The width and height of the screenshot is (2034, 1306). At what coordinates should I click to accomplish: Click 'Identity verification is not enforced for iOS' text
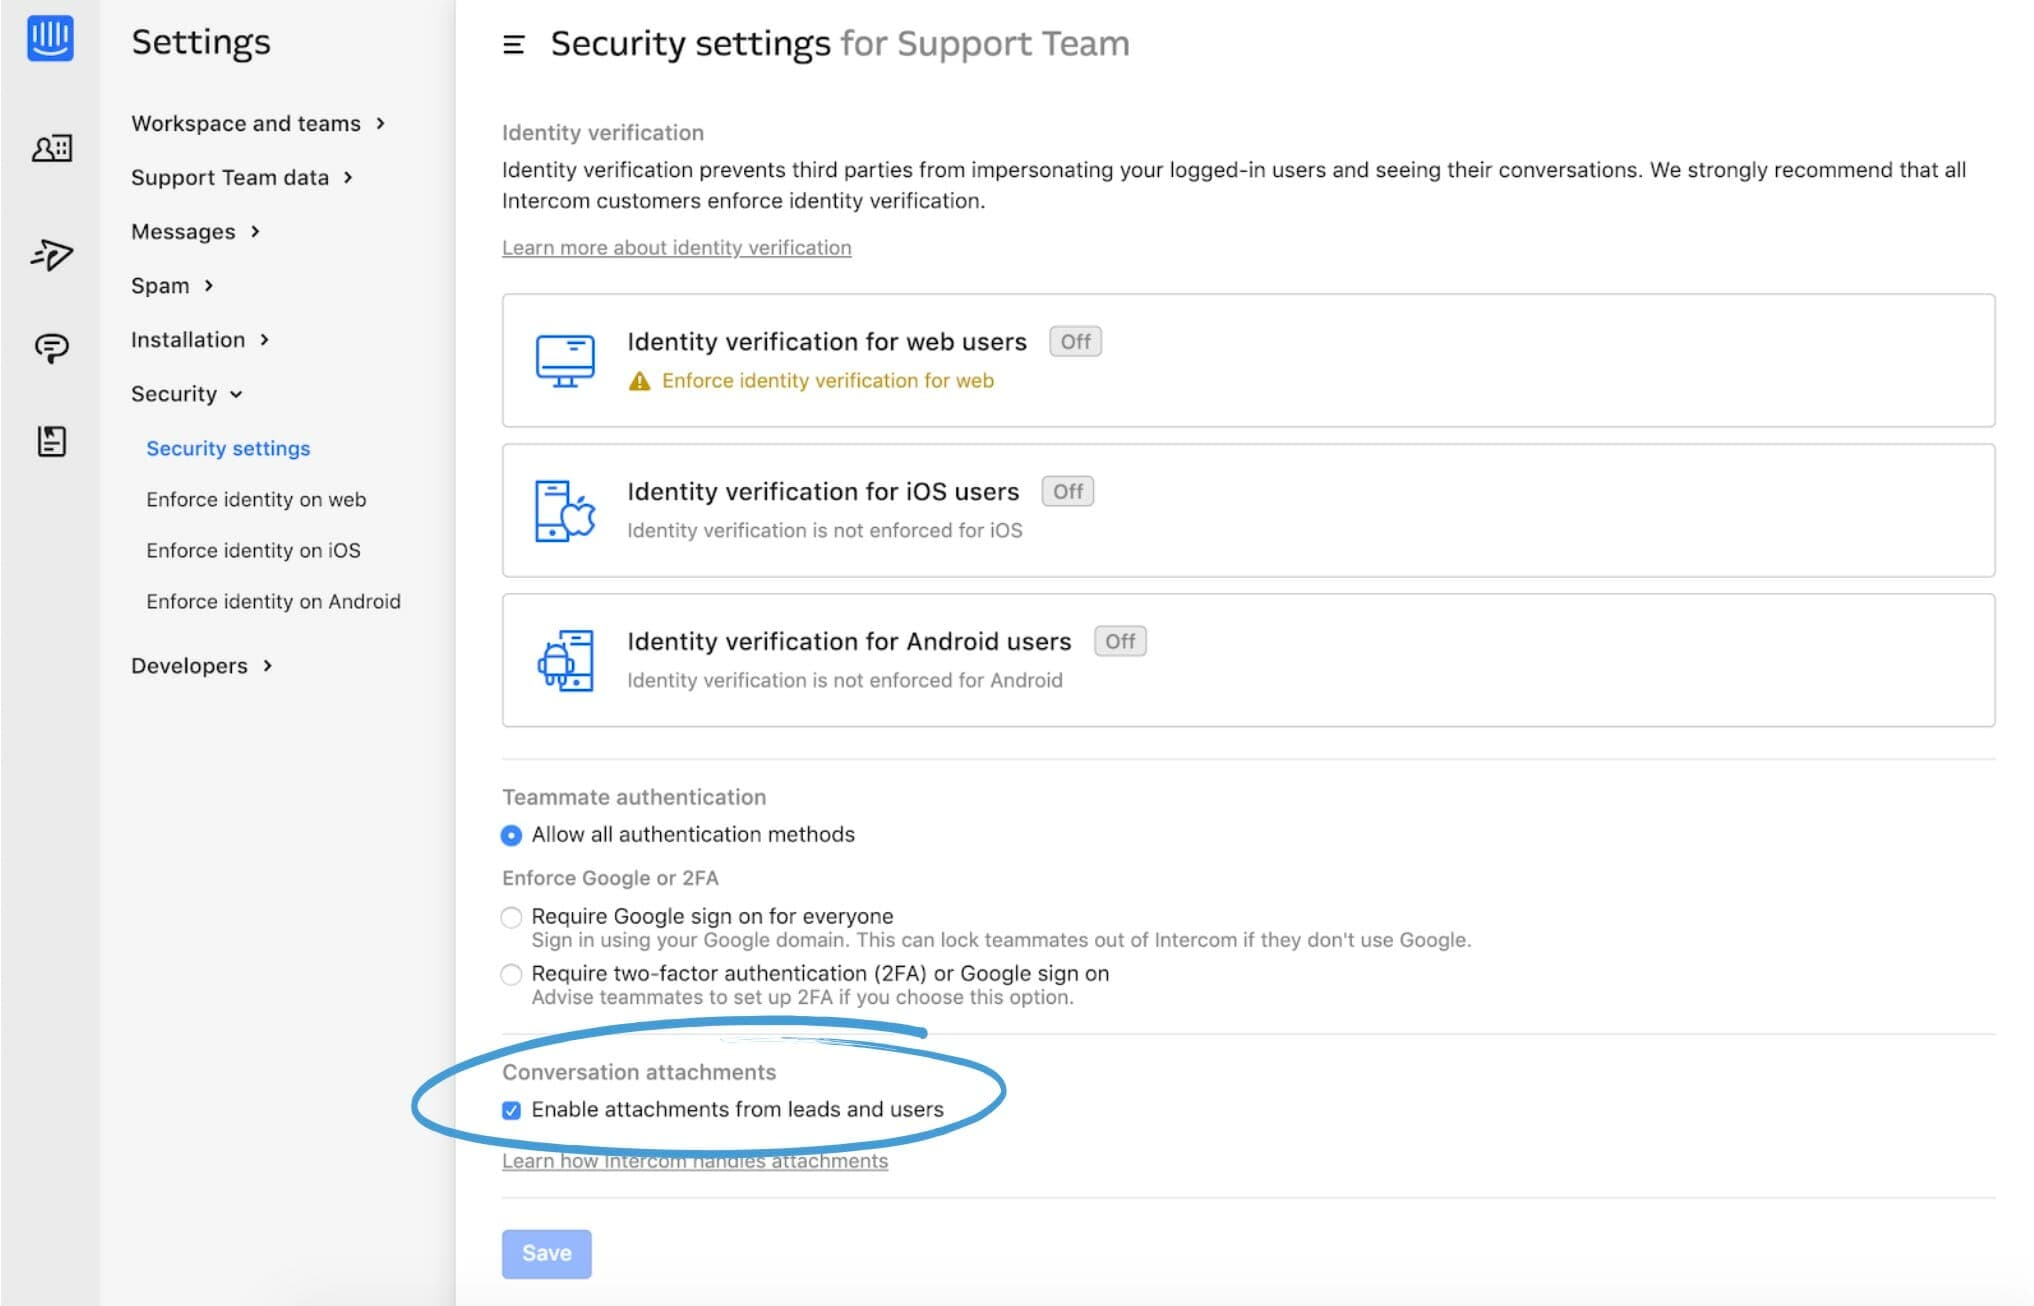pos(825,531)
